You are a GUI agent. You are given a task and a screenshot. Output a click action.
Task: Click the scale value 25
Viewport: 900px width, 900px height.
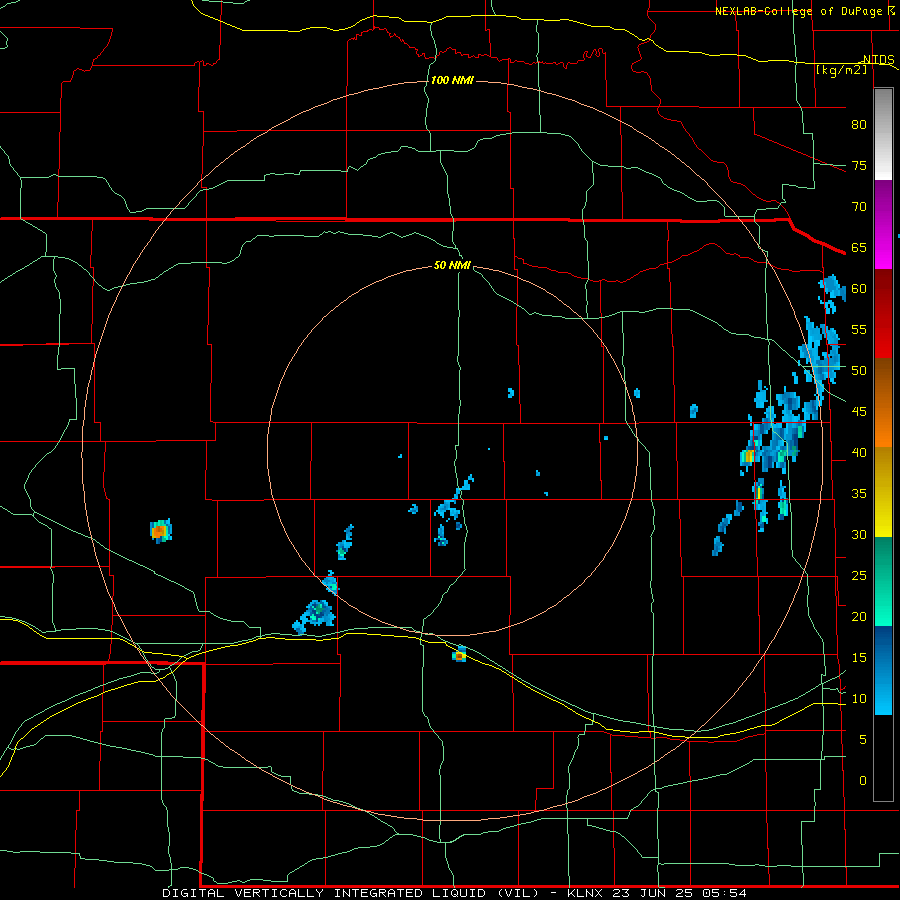(859, 576)
